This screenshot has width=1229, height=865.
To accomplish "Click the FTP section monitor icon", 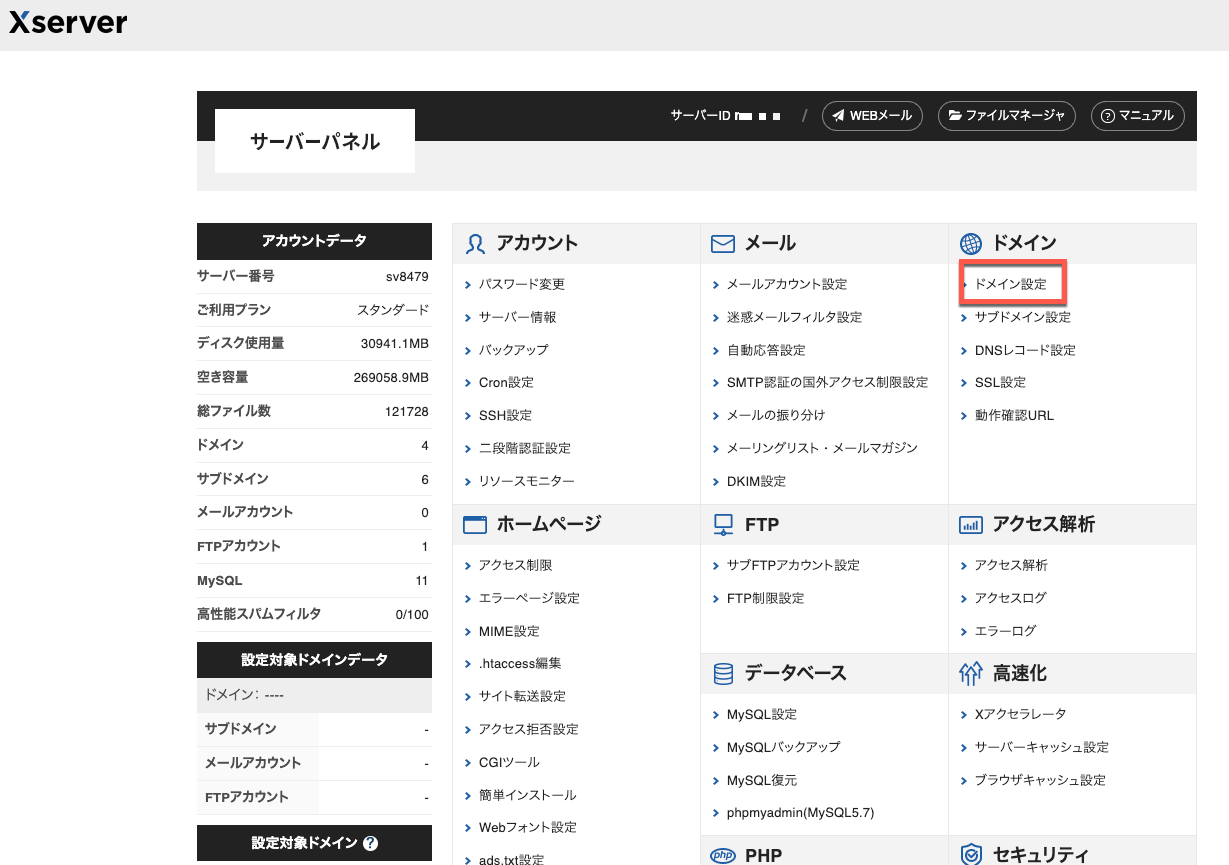I will click(x=723, y=524).
